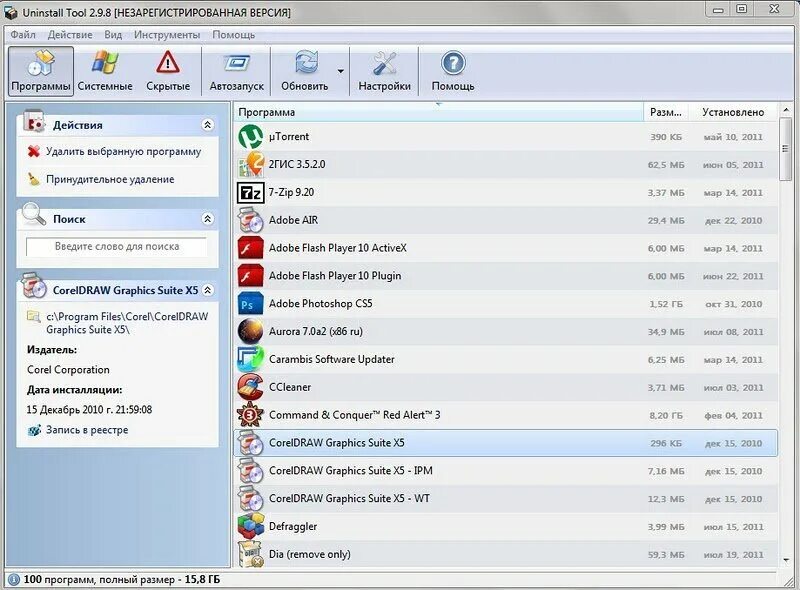800x590 pixels.
Task: Click install date май 10, 2011
Action: (x=733, y=137)
